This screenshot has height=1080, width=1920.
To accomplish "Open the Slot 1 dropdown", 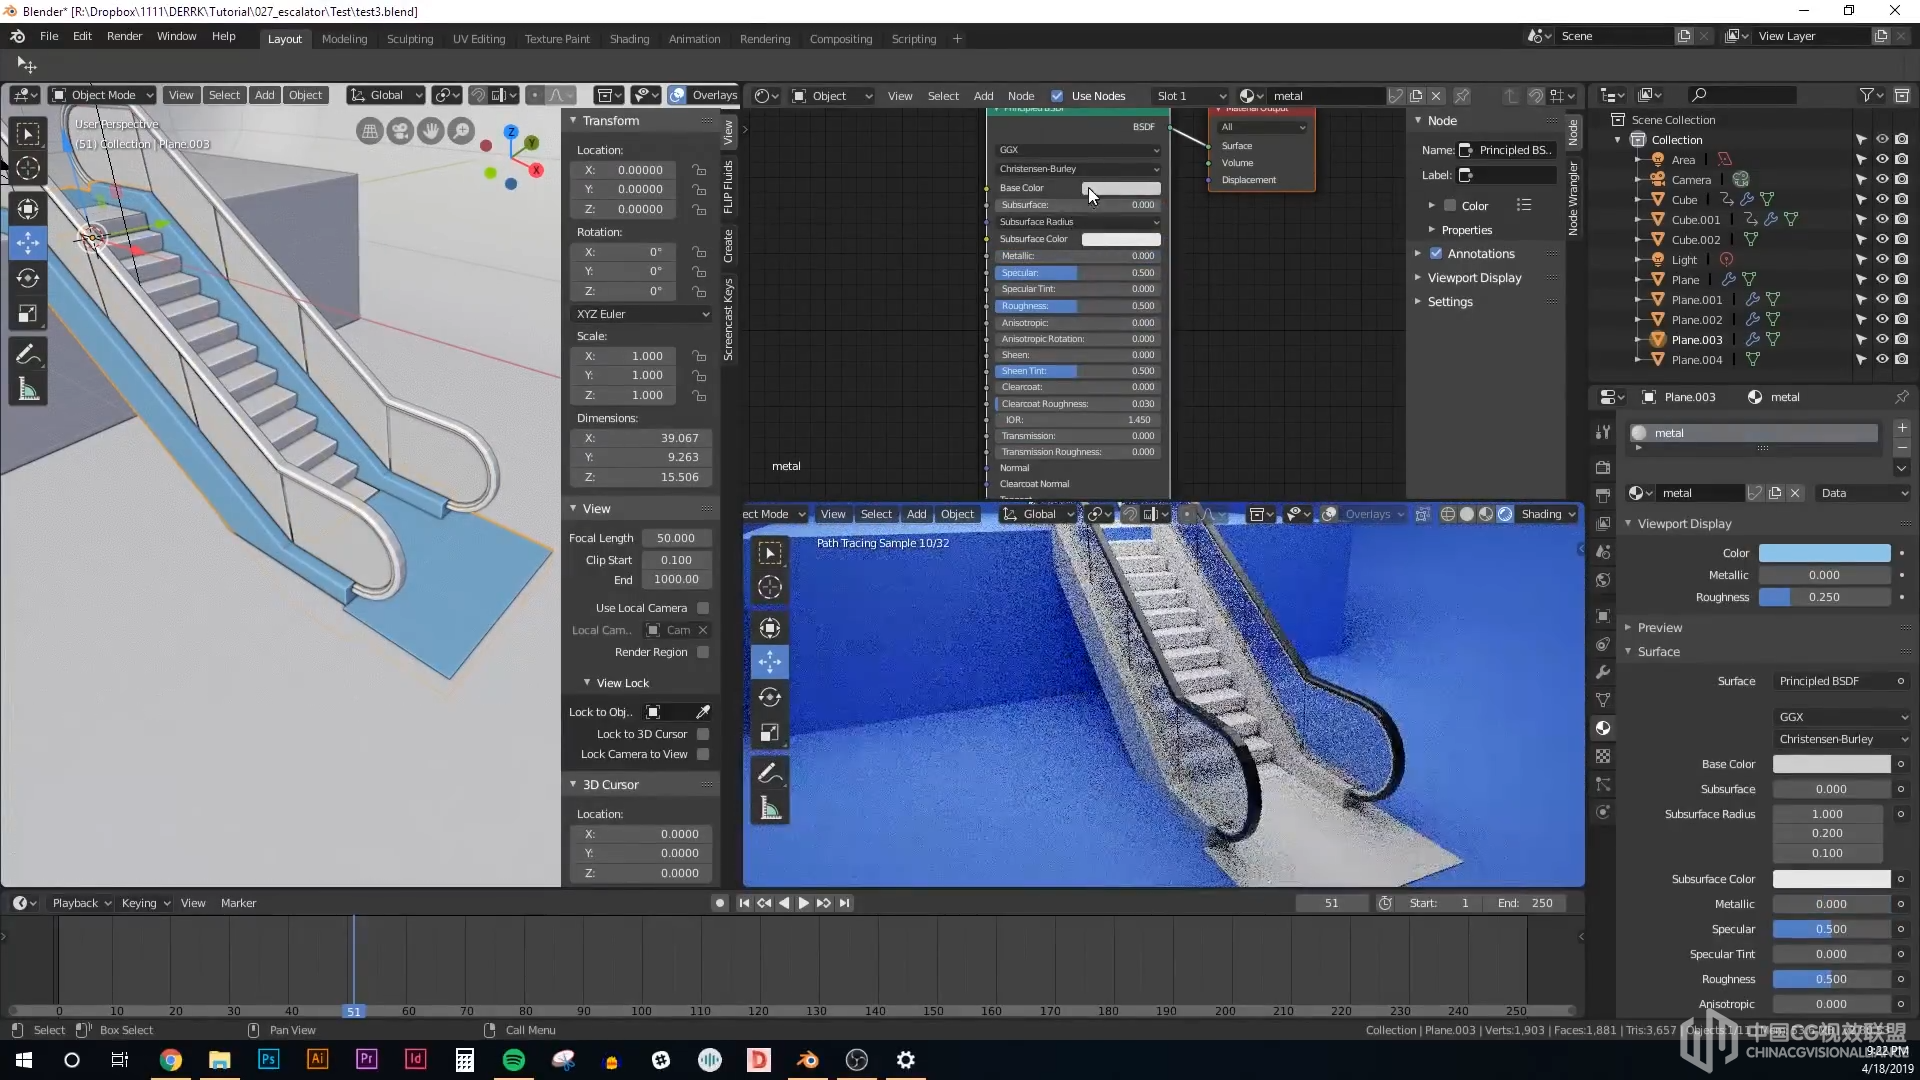I will click(1190, 96).
